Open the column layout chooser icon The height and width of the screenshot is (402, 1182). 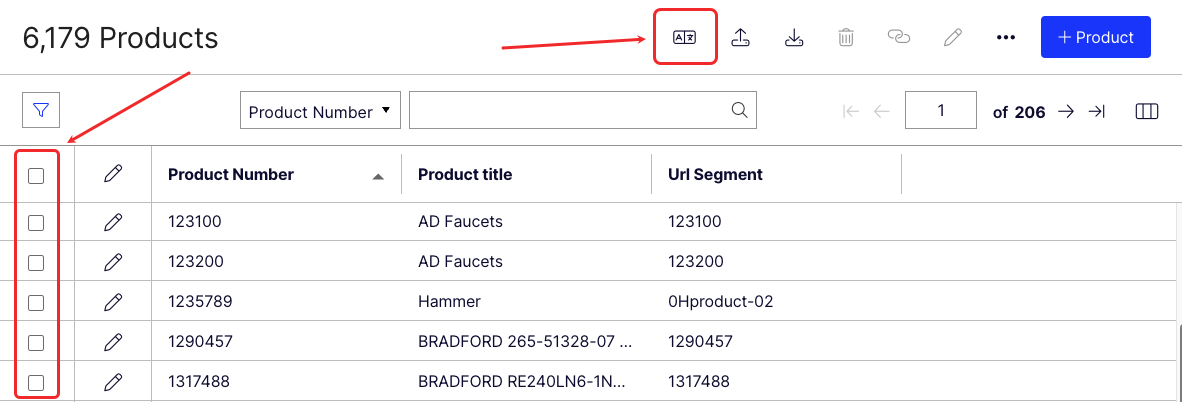(x=1147, y=111)
